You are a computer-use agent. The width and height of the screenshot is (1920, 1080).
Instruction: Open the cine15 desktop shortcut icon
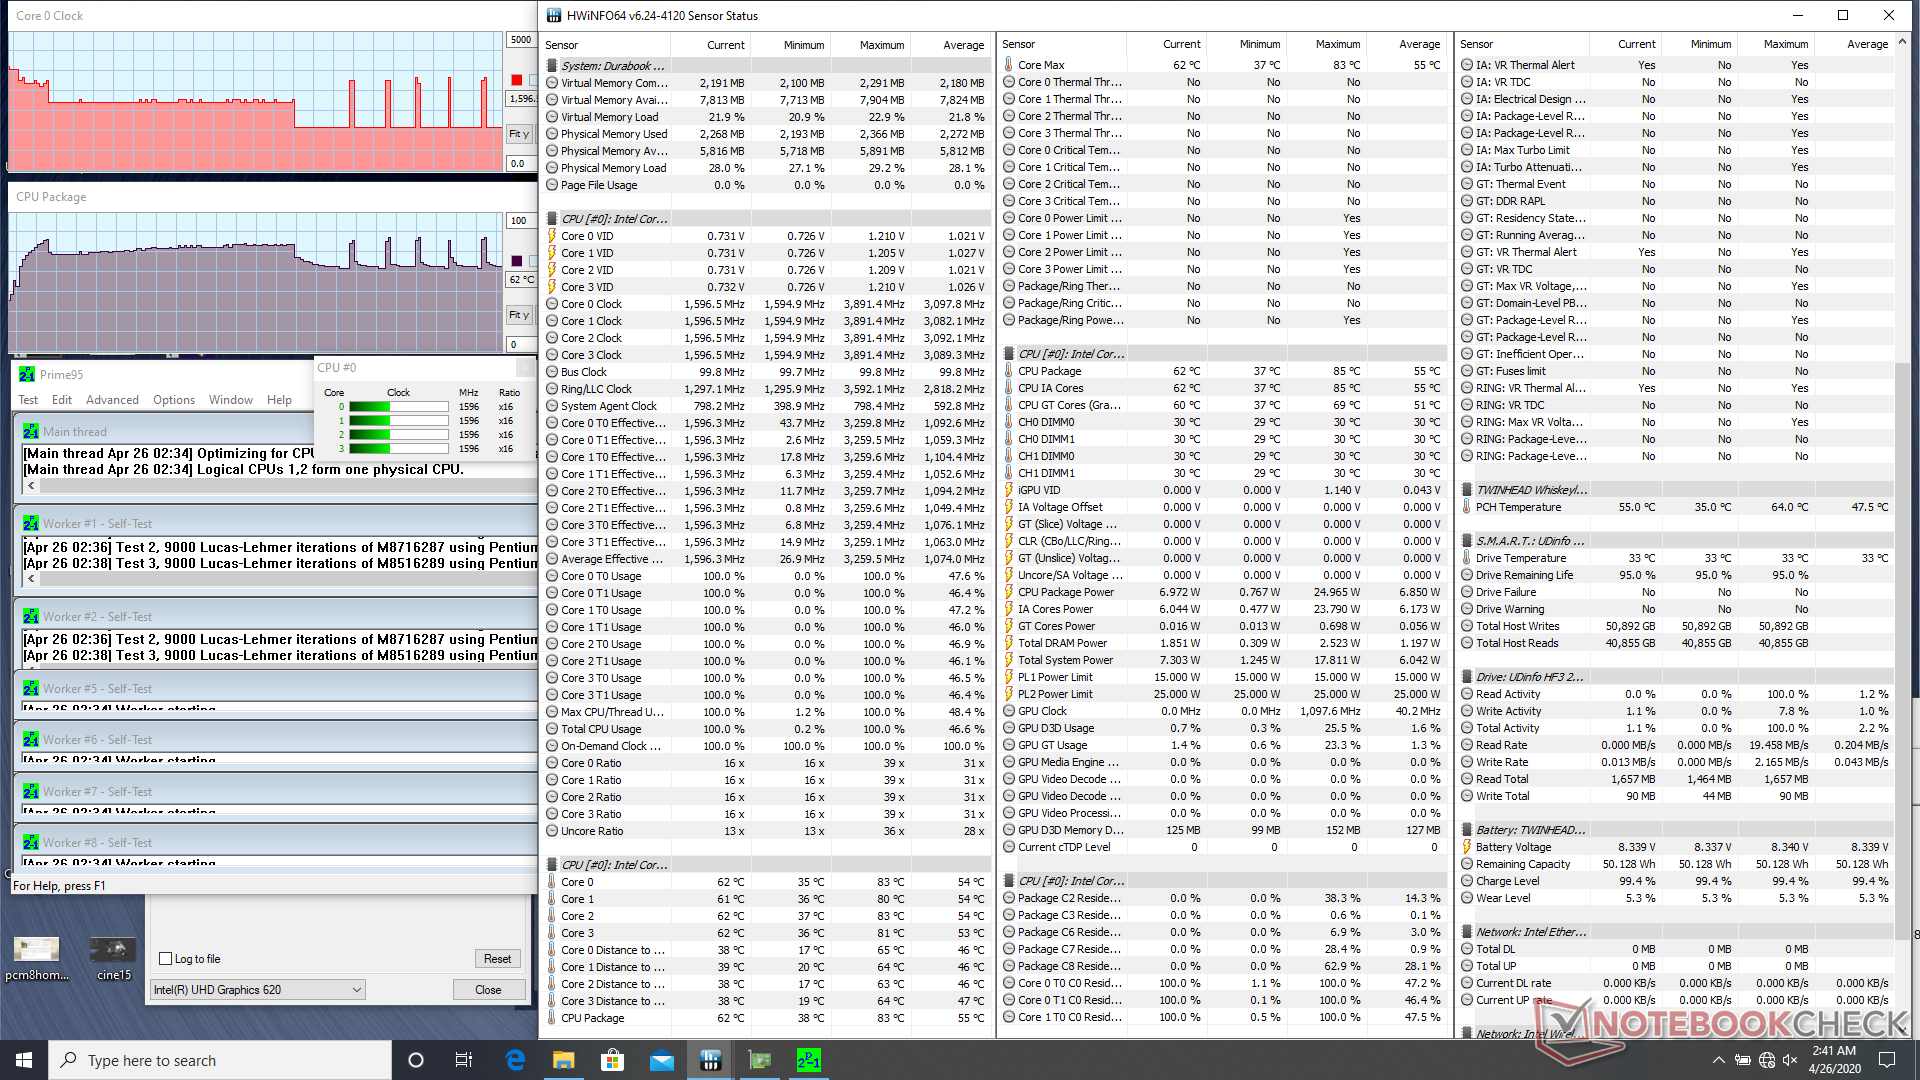[x=113, y=950]
